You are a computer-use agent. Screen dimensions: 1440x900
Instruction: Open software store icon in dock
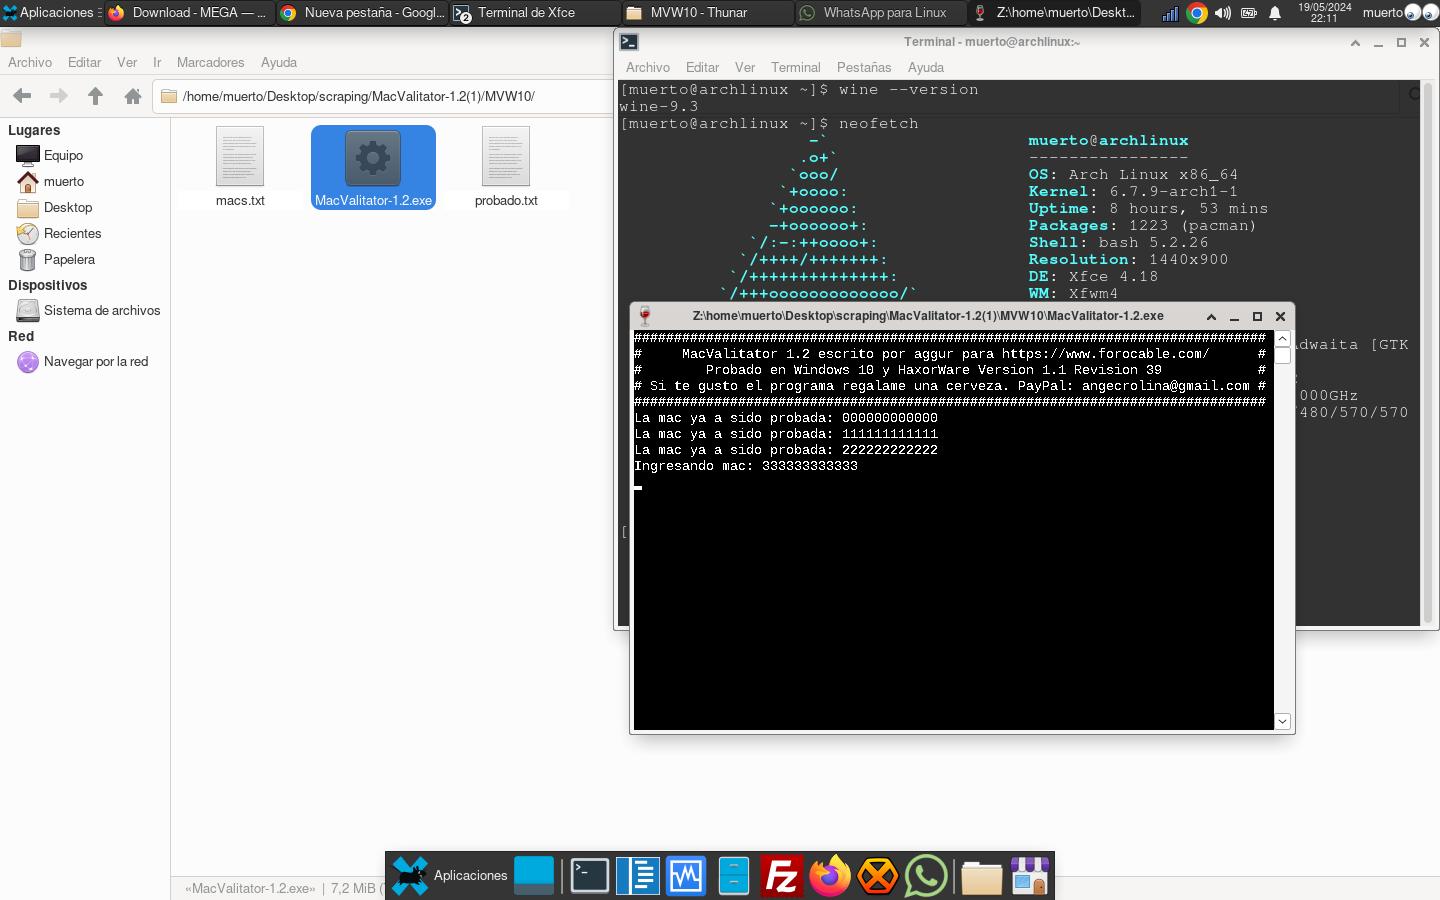1030,876
